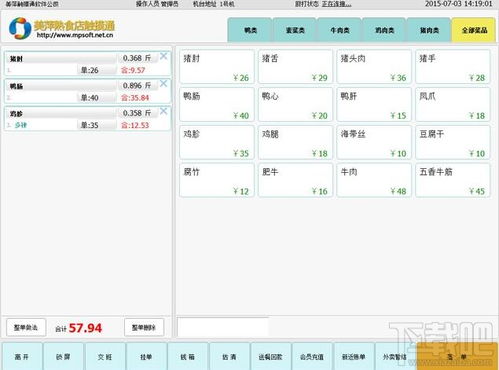This screenshot has height=370, width=499.
Task: Remove the 鸡胗 order line with X
Action: pyautogui.click(x=163, y=111)
